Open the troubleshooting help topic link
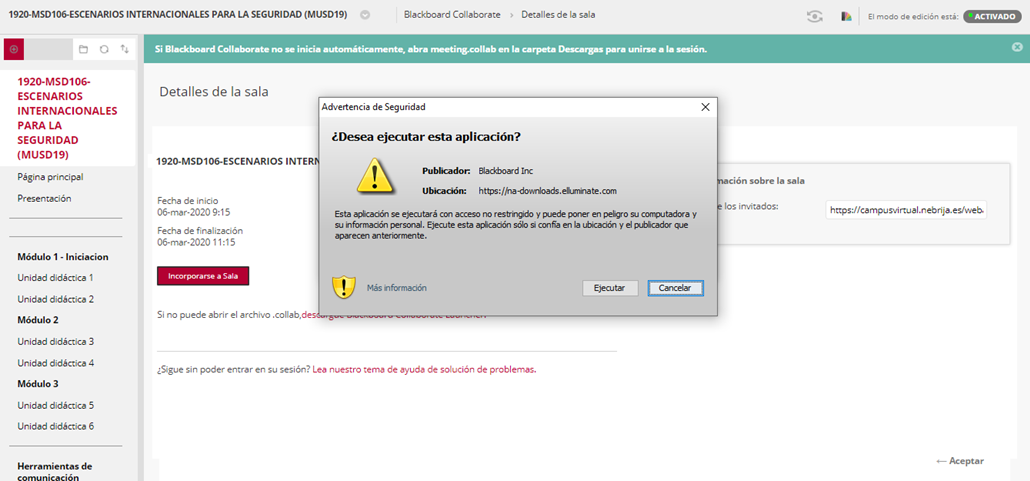Image resolution: width=1030 pixels, height=481 pixels. (424, 369)
